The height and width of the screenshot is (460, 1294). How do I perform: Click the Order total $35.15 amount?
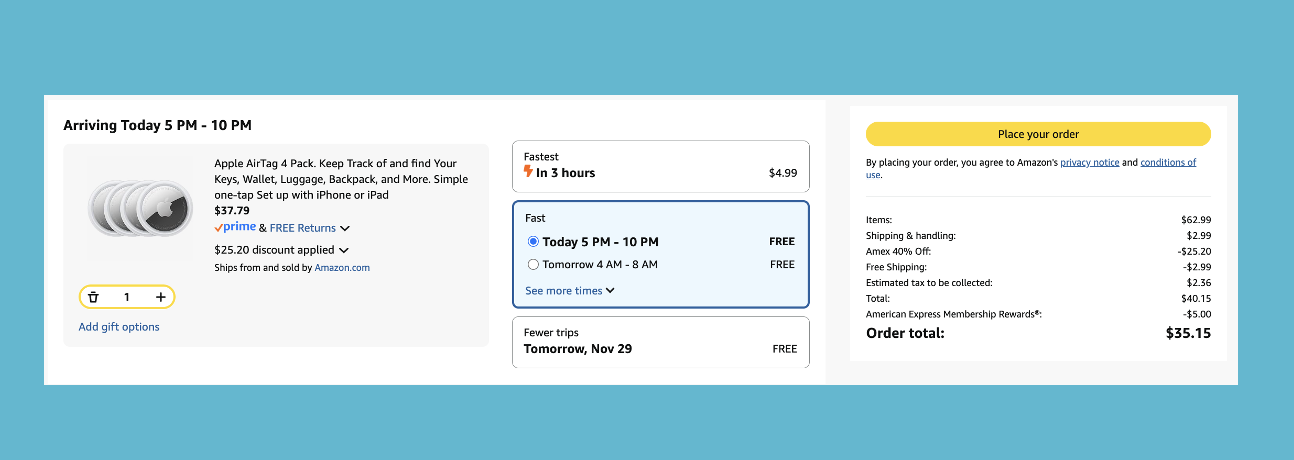click(1188, 333)
